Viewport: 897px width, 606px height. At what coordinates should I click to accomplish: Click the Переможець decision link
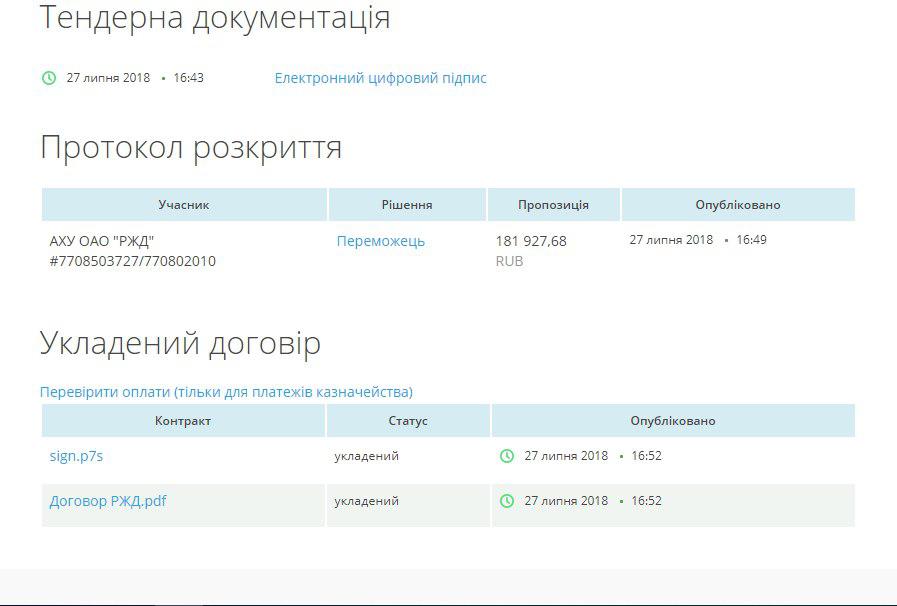click(x=380, y=241)
